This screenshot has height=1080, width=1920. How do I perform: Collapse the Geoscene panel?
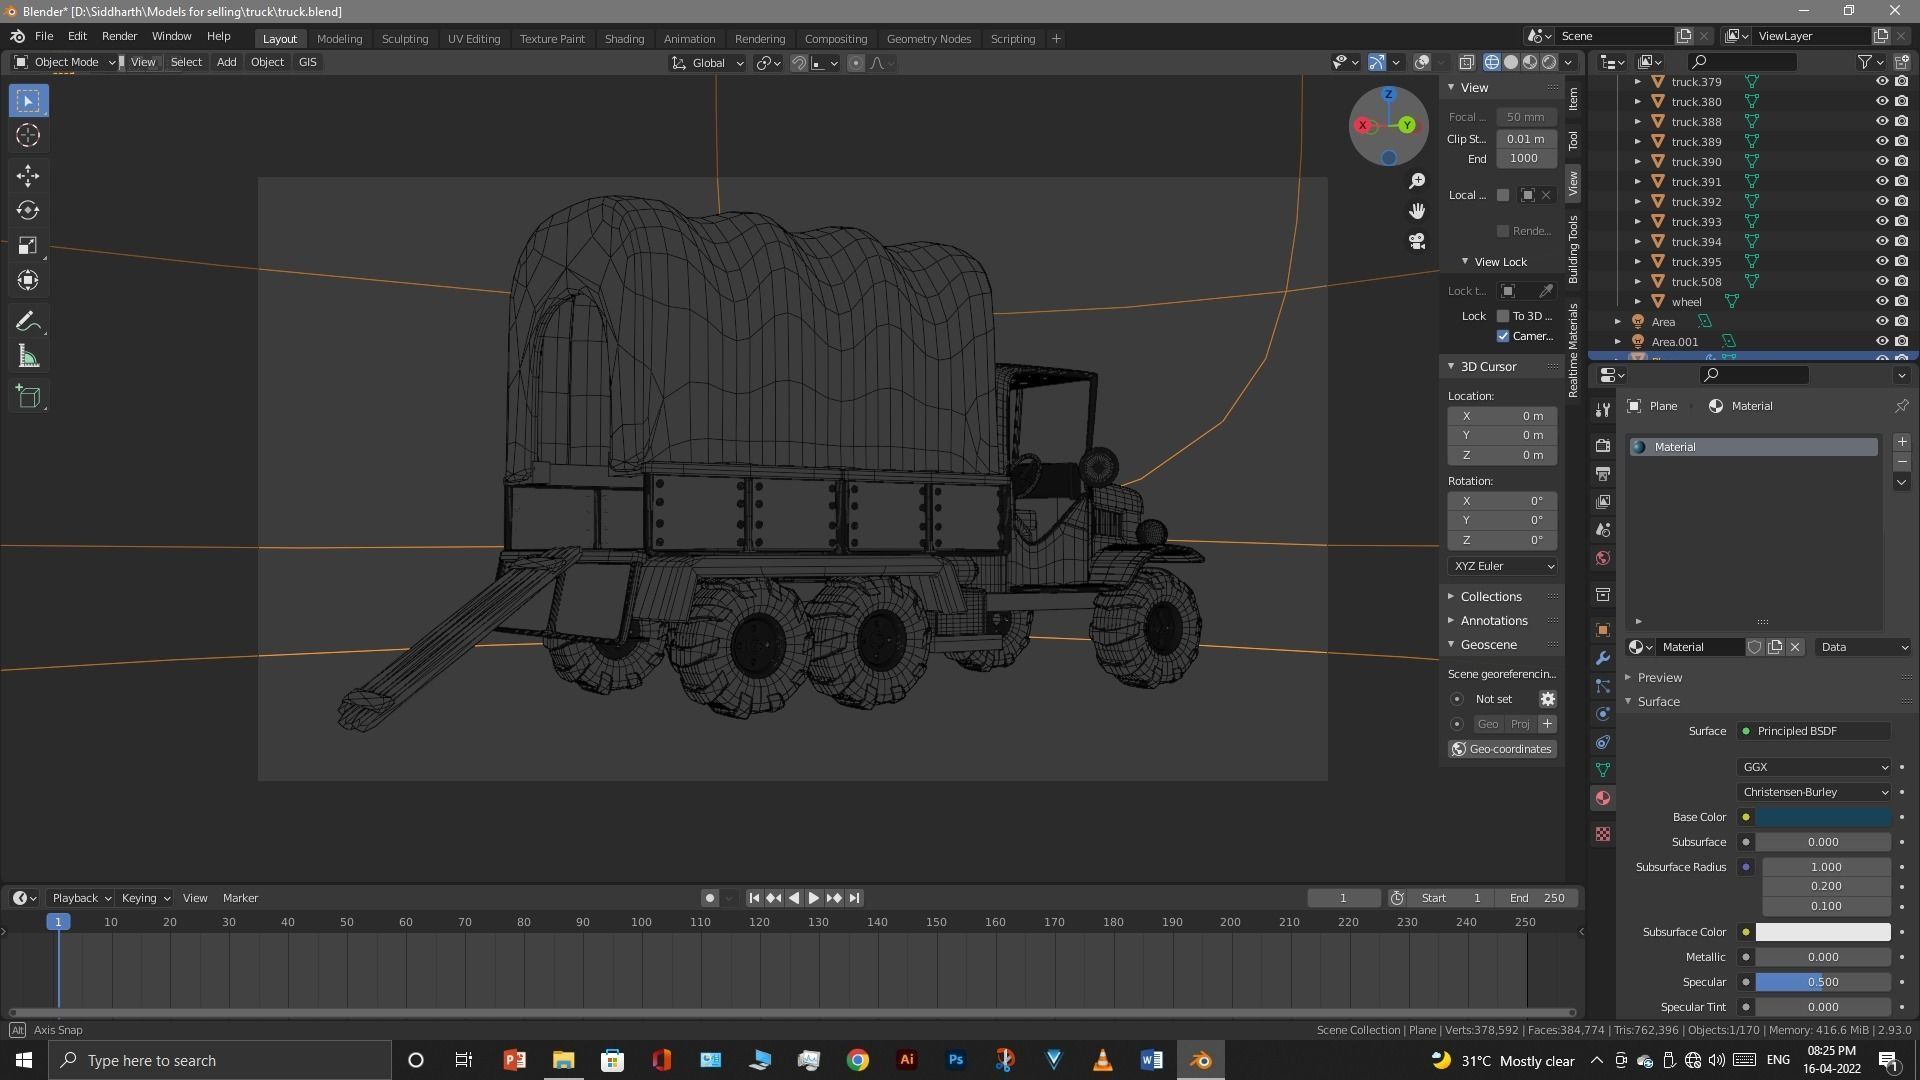(1488, 645)
